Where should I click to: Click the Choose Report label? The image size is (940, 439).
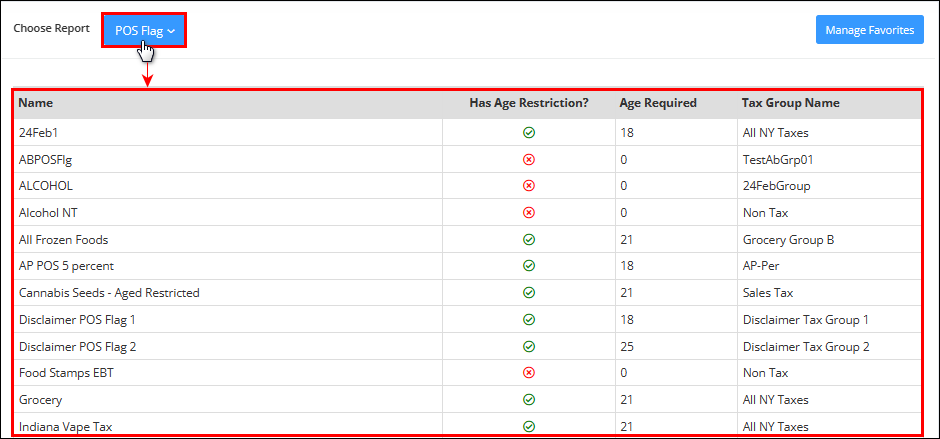pos(52,28)
